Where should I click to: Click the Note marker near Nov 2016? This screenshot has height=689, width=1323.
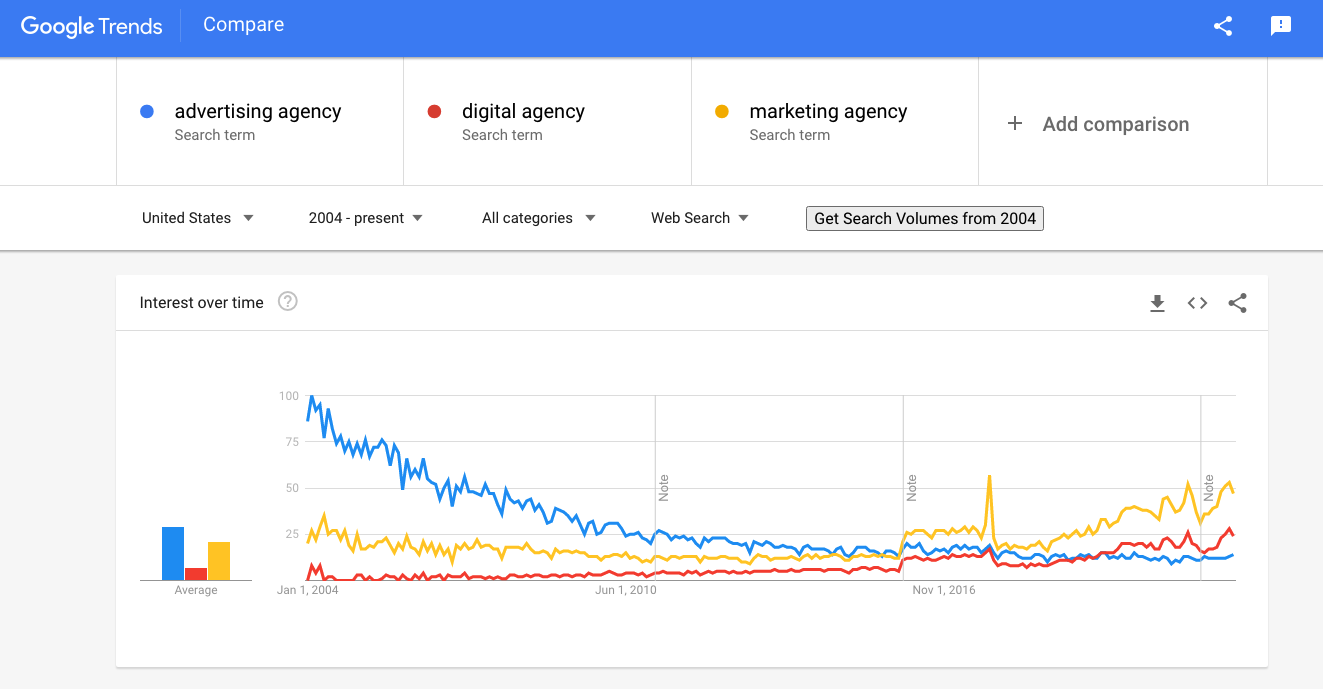[912, 488]
